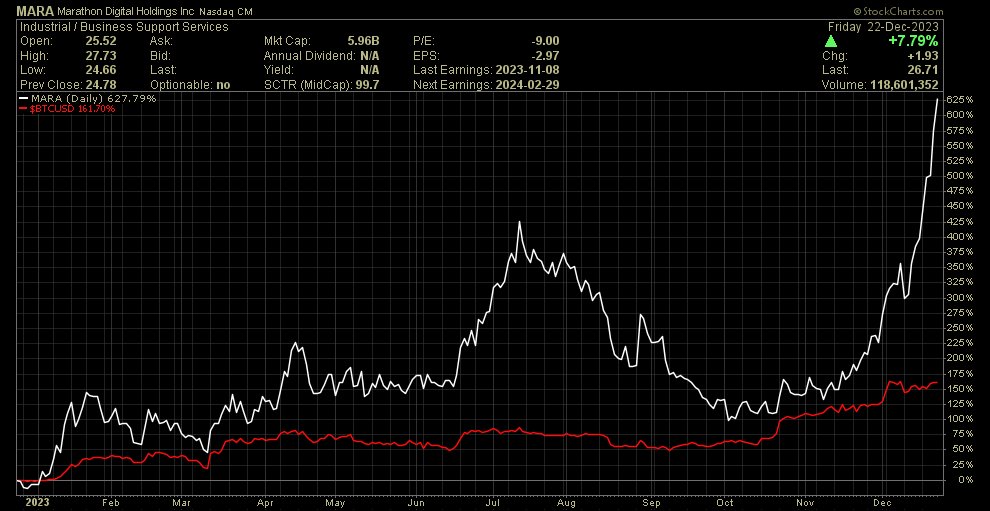Viewport: 990px width, 511px height.
Task: Click the +7.79% change percentage
Action: (915, 42)
